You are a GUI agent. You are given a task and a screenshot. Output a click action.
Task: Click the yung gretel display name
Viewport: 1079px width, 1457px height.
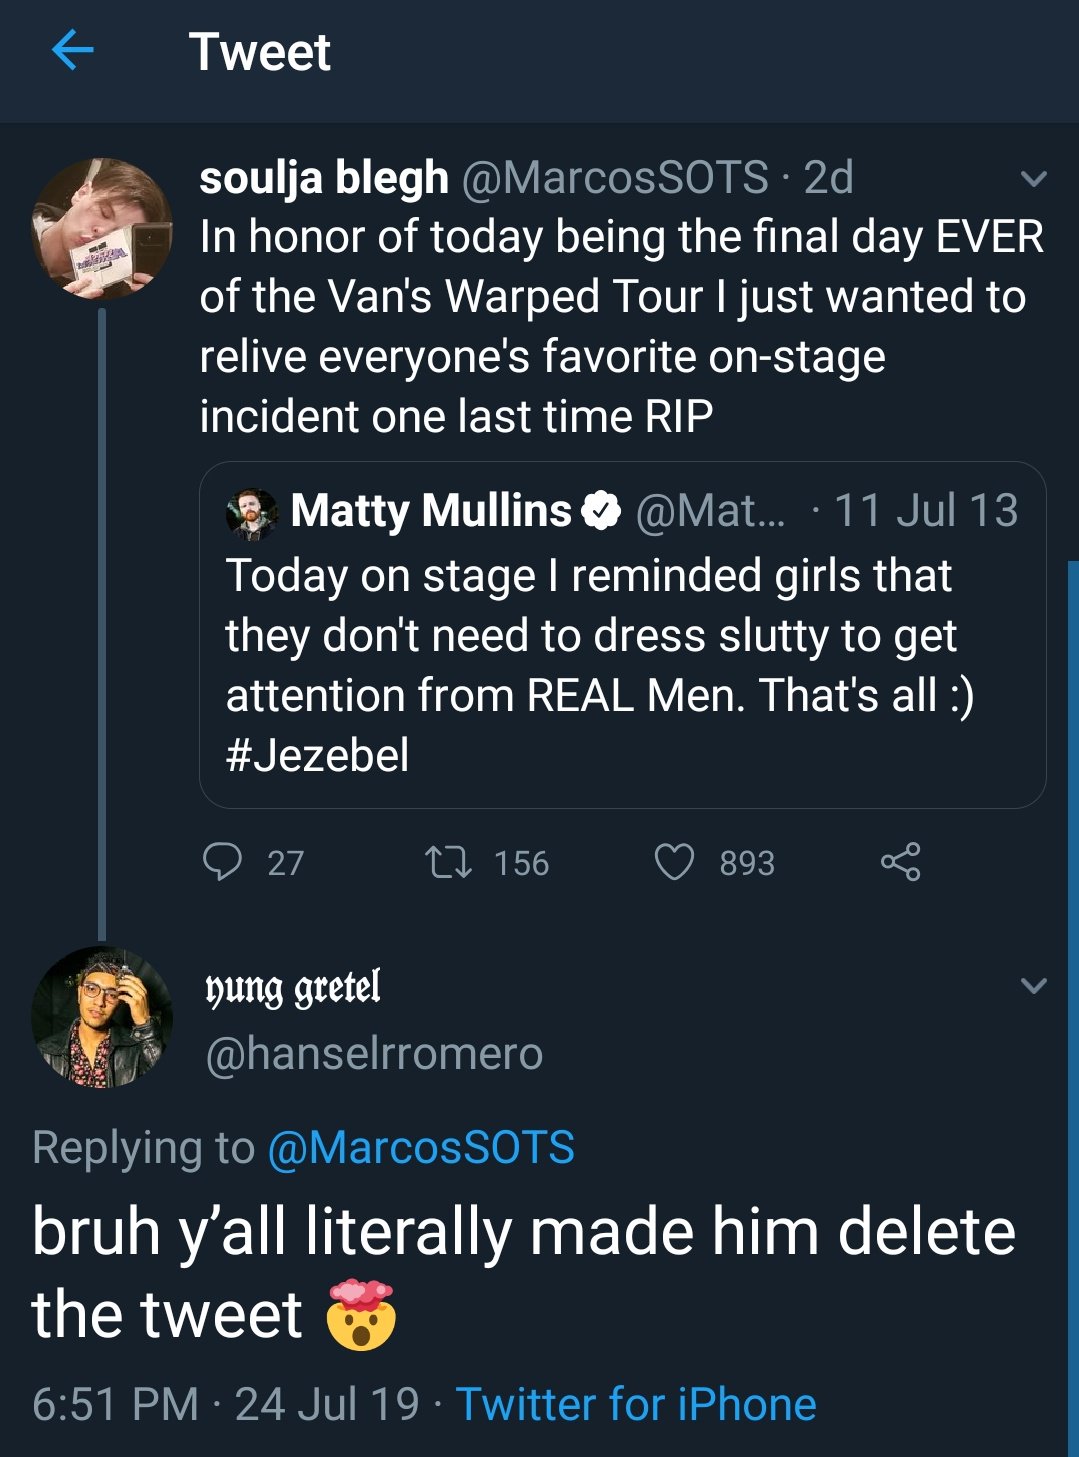[x=293, y=988]
